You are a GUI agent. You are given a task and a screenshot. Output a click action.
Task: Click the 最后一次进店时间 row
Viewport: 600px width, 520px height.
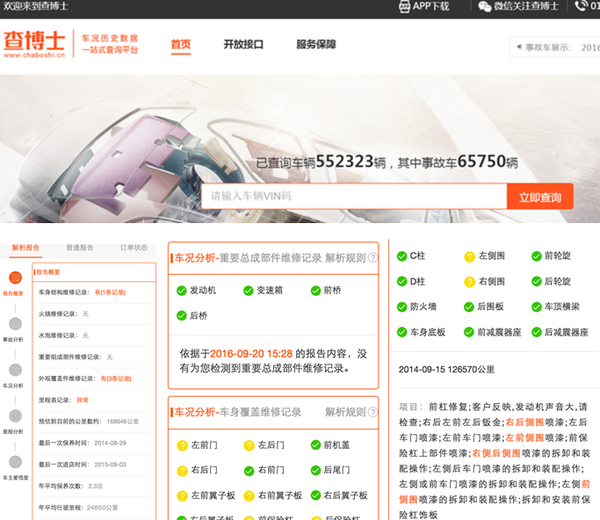94,465
